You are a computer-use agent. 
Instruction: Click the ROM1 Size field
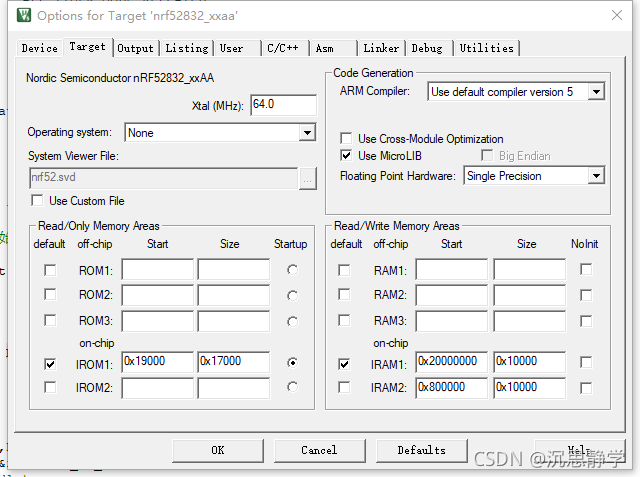[234, 269]
